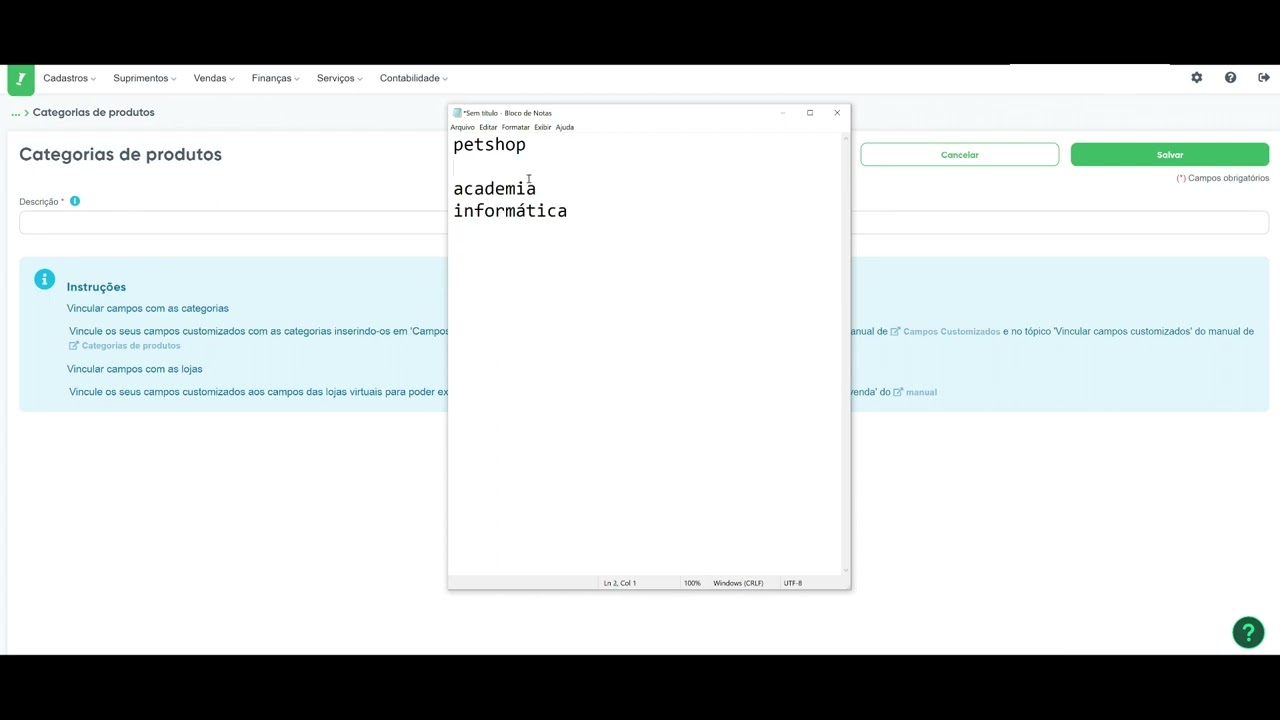Click Ln 2, Col 1 status text
The image size is (1280, 720).
pos(620,583)
